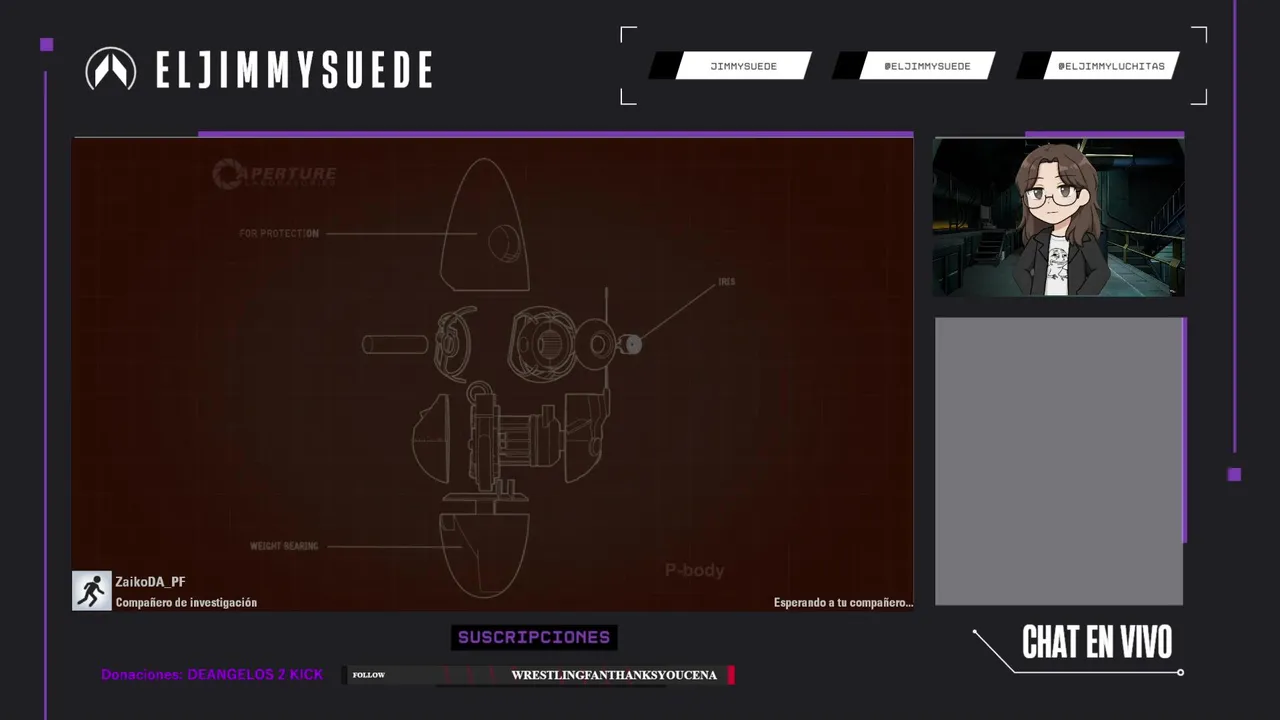1280x720 pixels.
Task: Click the gray live chat panel
Action: click(x=1059, y=461)
